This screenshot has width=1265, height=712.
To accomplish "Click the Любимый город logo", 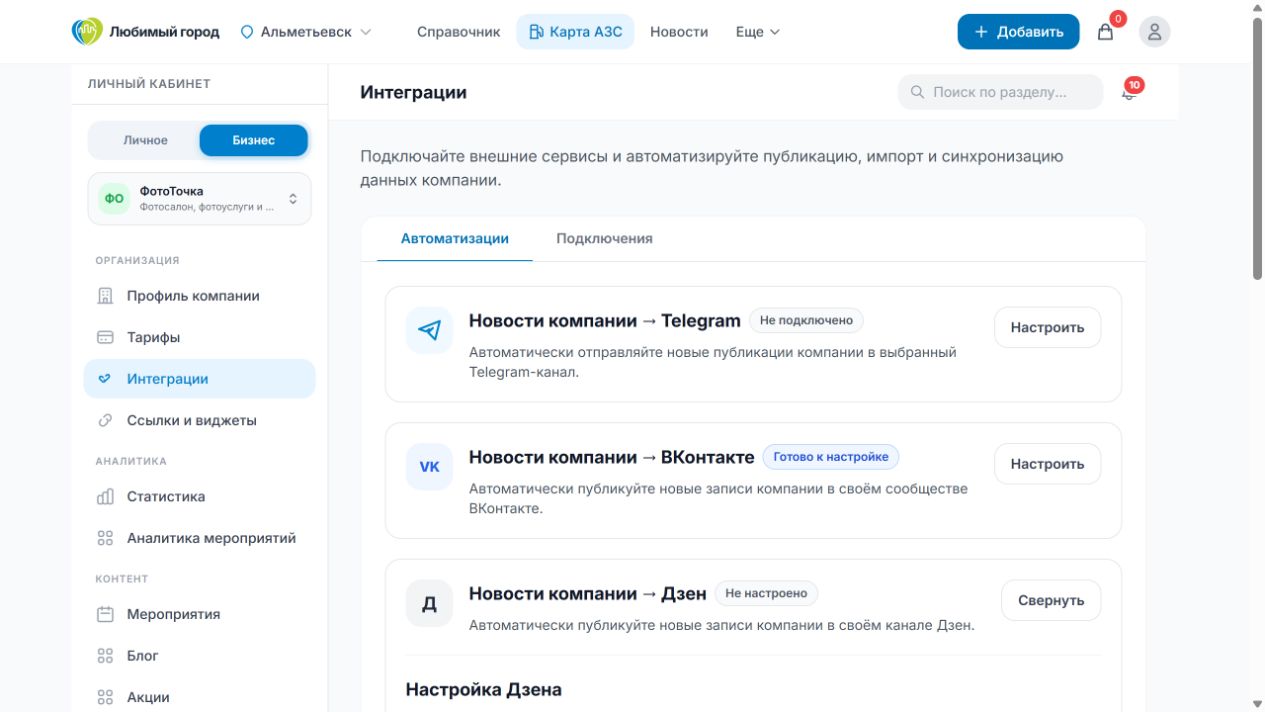I will point(145,31).
